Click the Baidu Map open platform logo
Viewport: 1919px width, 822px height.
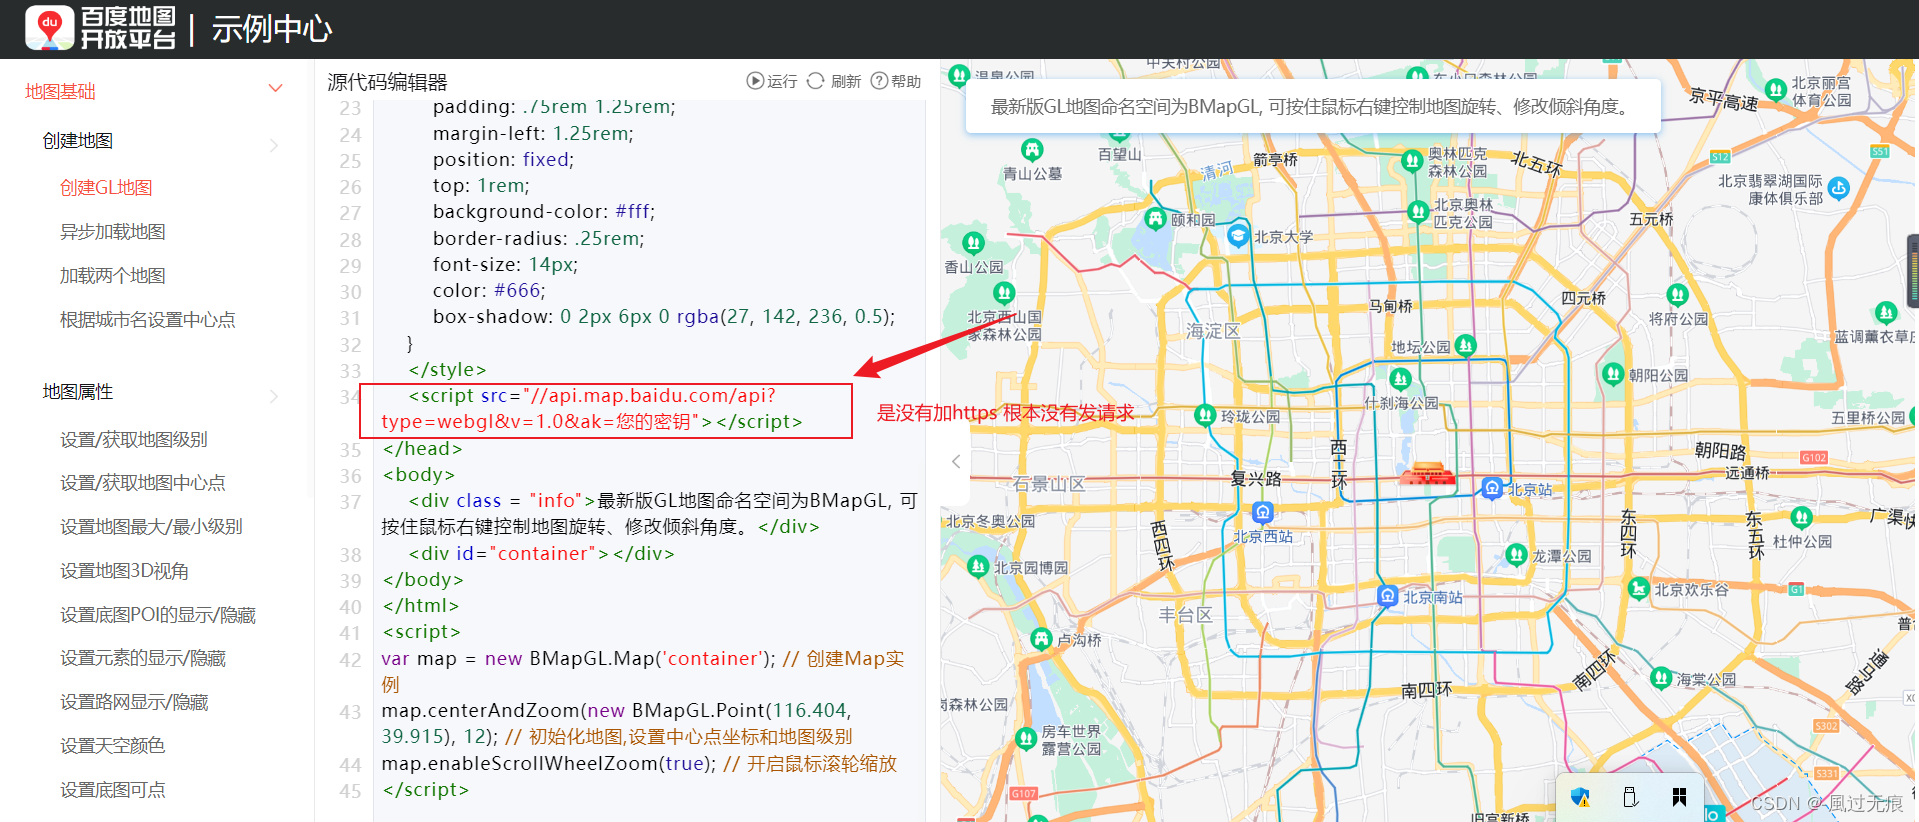click(x=100, y=28)
